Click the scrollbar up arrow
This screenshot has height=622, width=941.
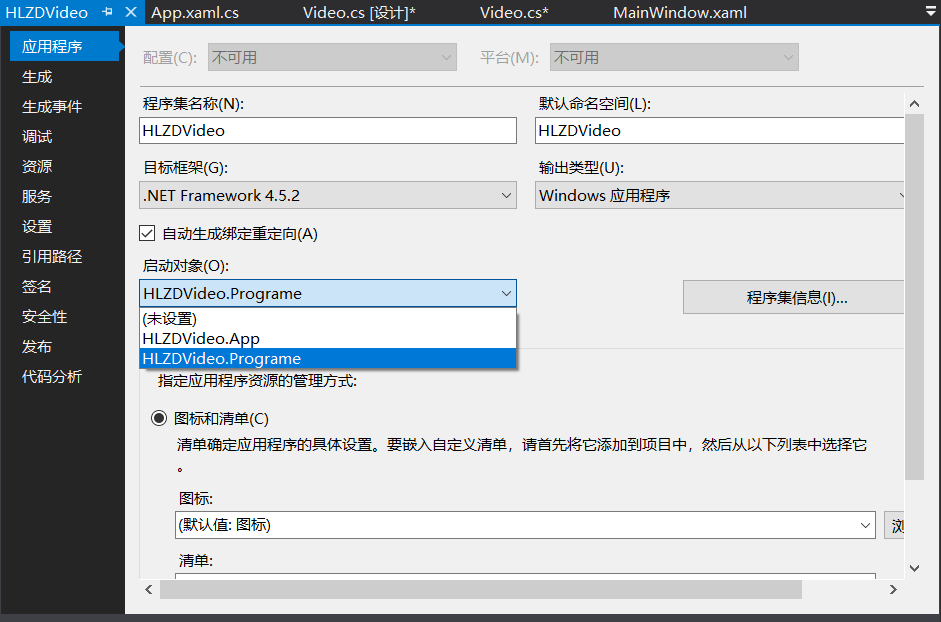click(913, 102)
